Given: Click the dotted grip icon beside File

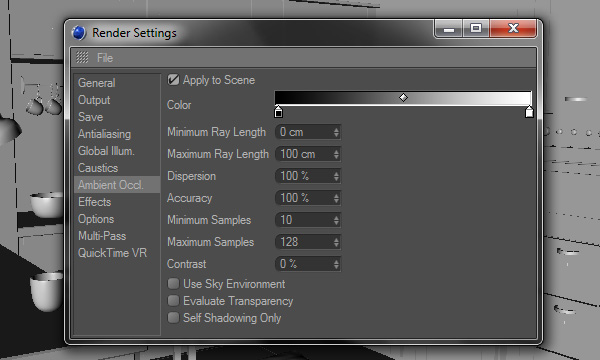Looking at the screenshot, I should [x=82, y=58].
